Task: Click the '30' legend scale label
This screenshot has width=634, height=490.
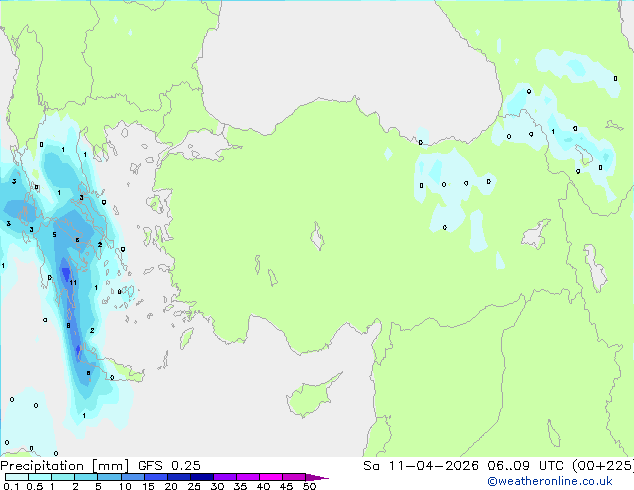Action: [217, 486]
